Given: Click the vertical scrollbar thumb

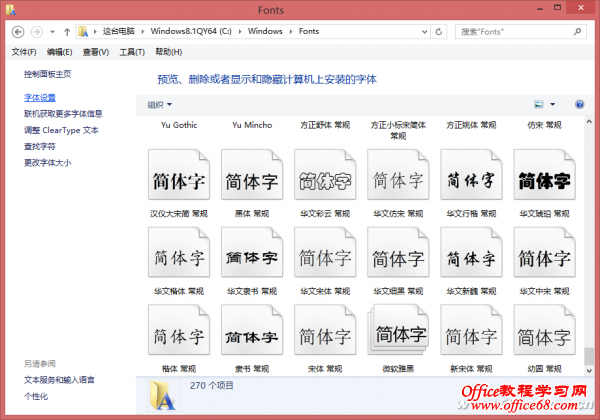Looking at the screenshot, I should coord(589,356).
